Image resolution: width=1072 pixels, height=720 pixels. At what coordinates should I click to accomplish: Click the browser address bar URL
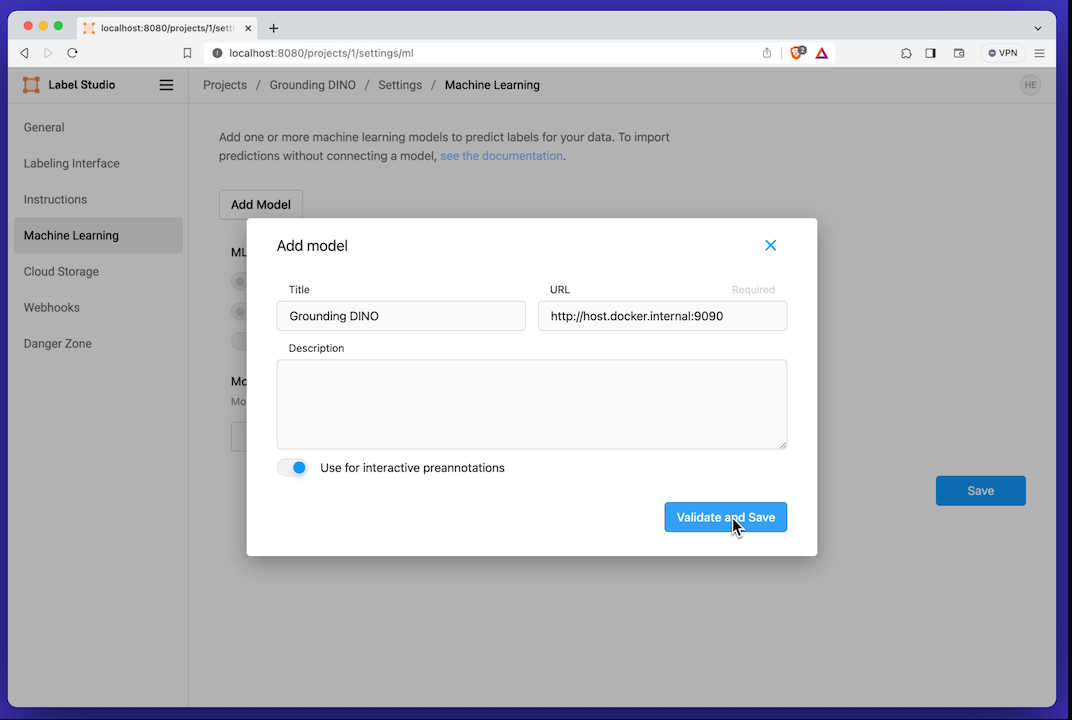tap(321, 53)
